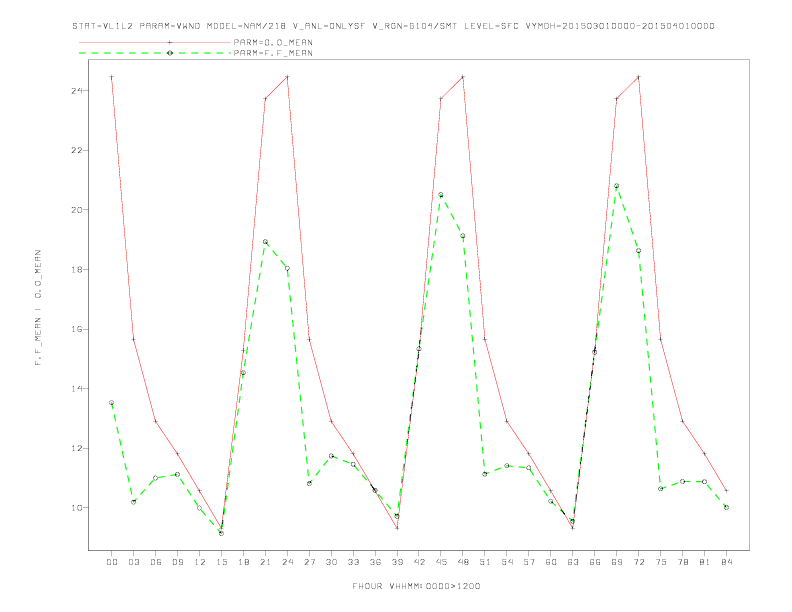The width and height of the screenshot is (792, 612).
Task: Click green forecast circle at hour 00
Action: point(112,403)
